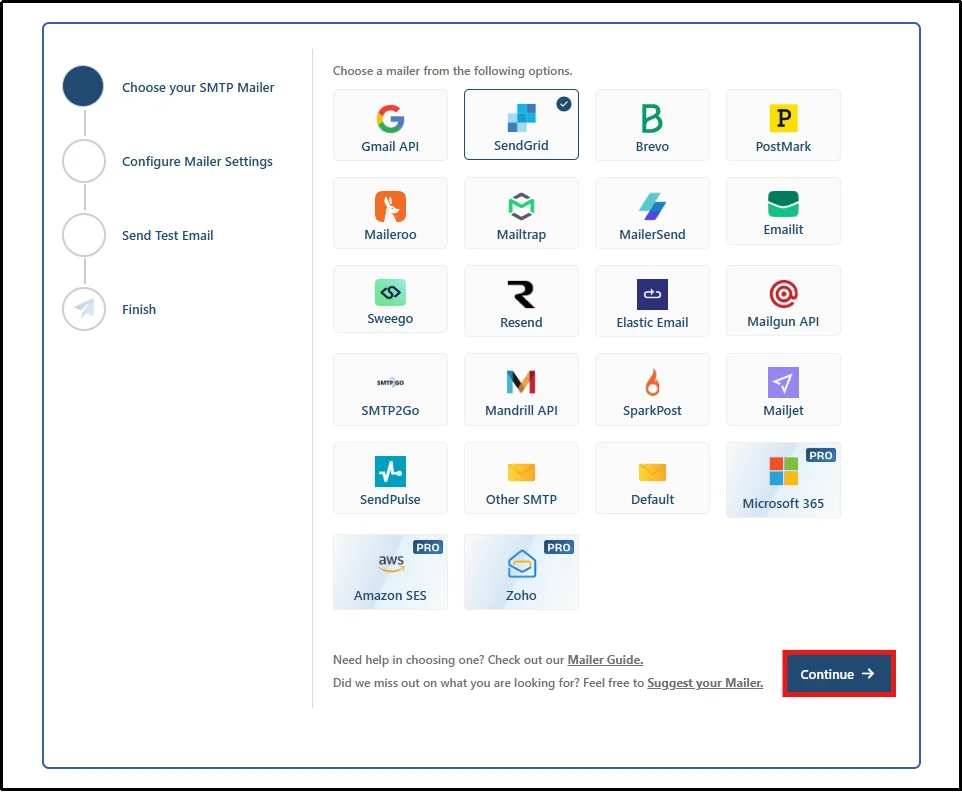
Task: Click the "MailerSend" label text
Action: (652, 234)
